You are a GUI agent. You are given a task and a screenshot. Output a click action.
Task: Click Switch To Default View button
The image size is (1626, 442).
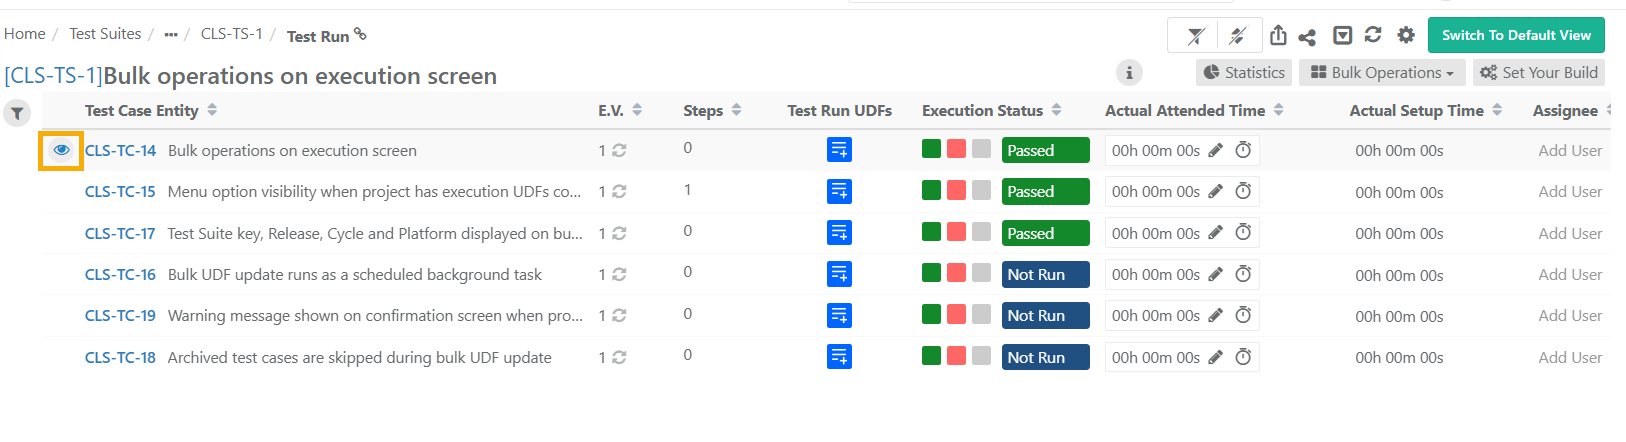(x=1516, y=35)
